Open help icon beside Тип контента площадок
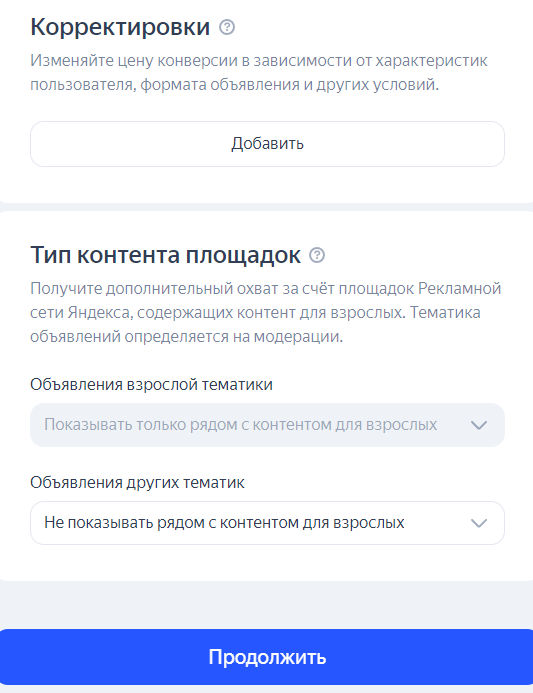Screen dimensions: 533x693 [x=317, y=255]
